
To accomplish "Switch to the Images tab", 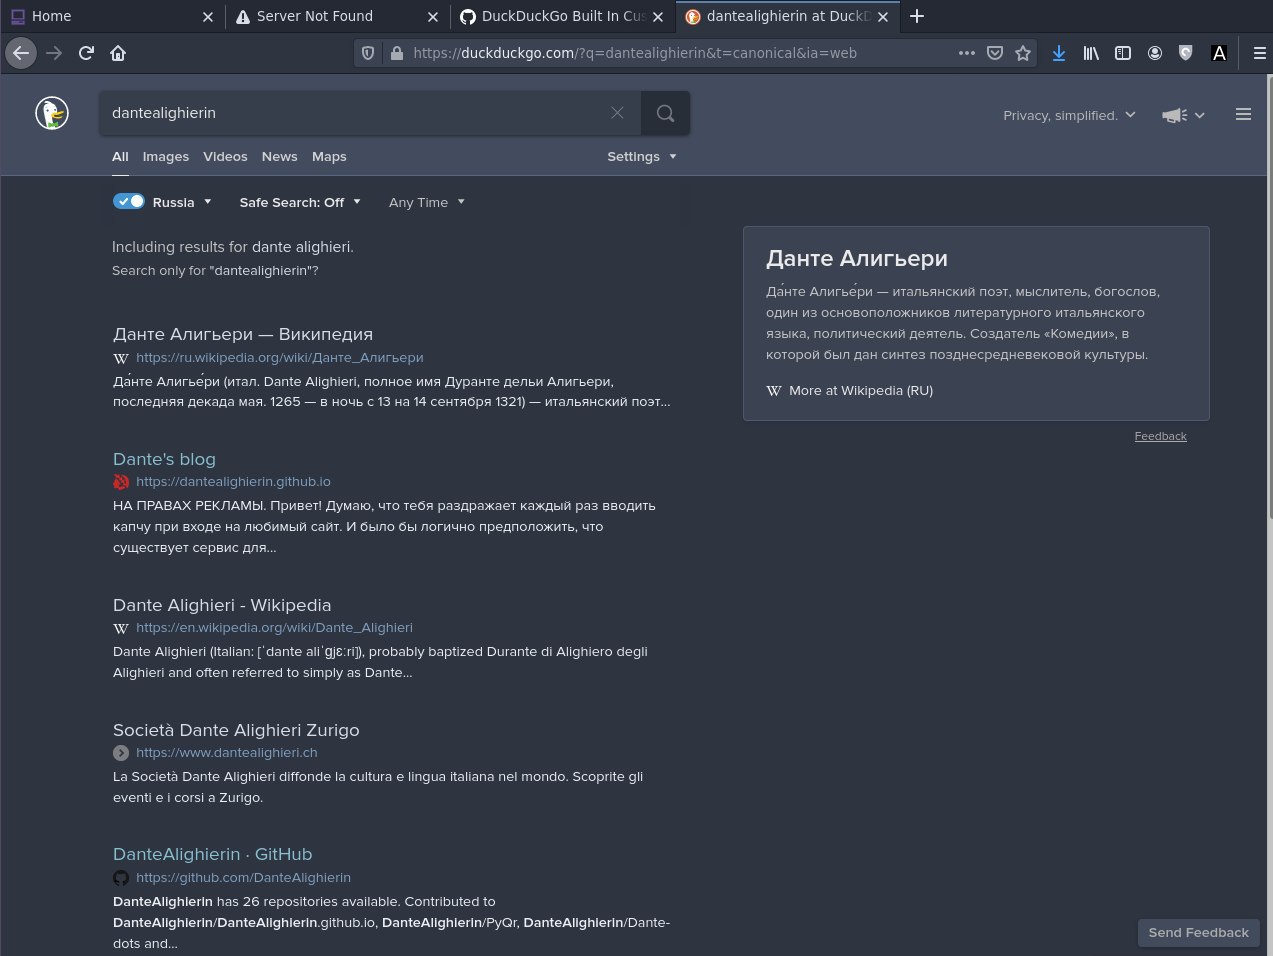I will [x=166, y=157].
